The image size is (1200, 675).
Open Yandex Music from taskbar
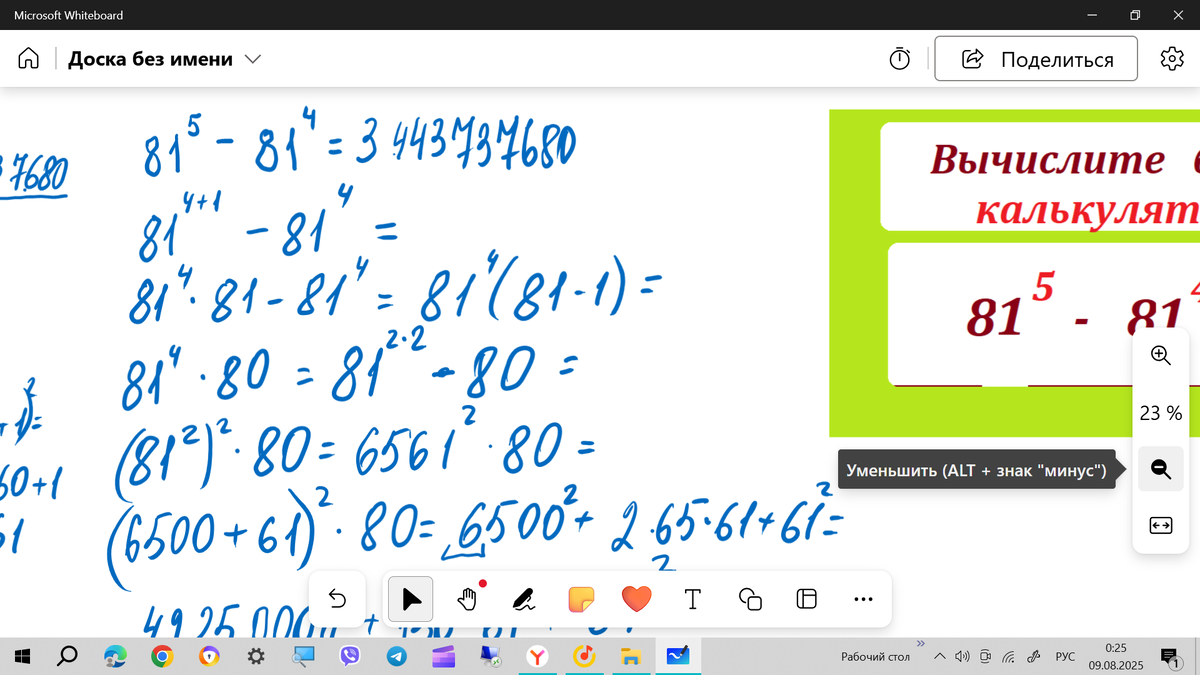pos(584,656)
